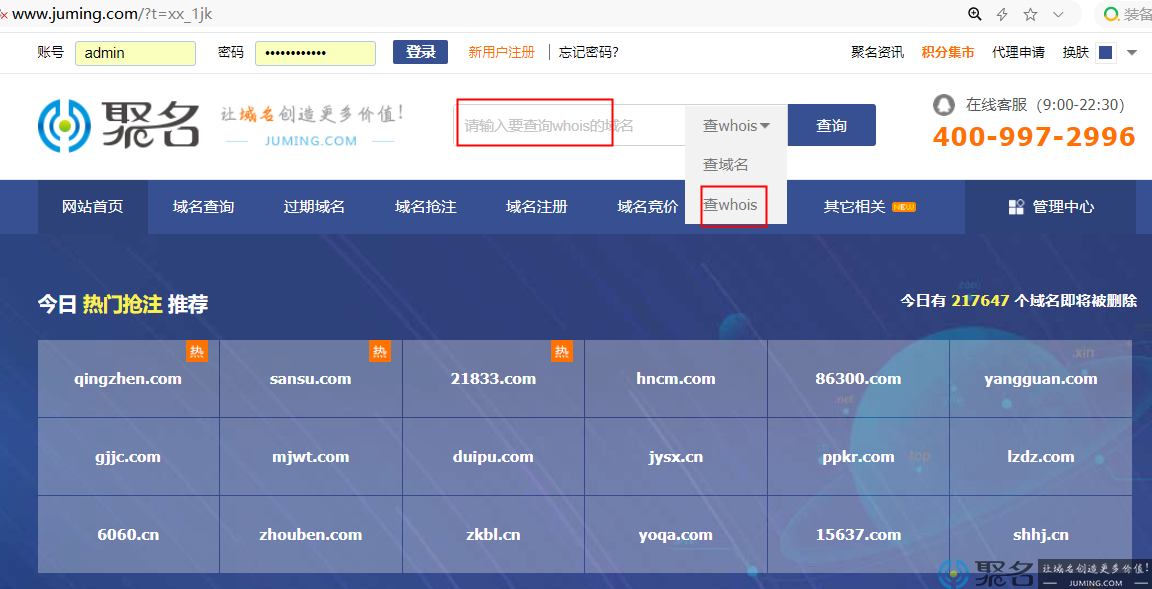Click the zkbl.cn domain cell

494,535
